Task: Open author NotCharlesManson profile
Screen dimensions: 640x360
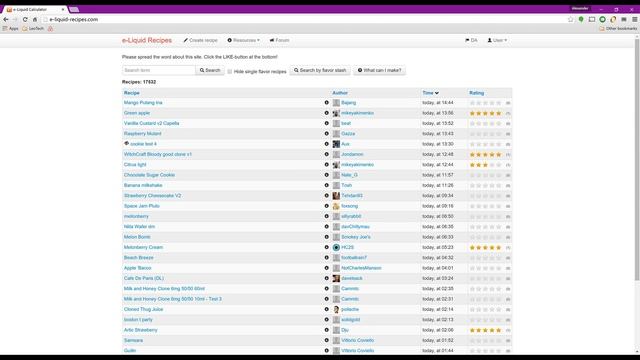Action: click(x=361, y=268)
